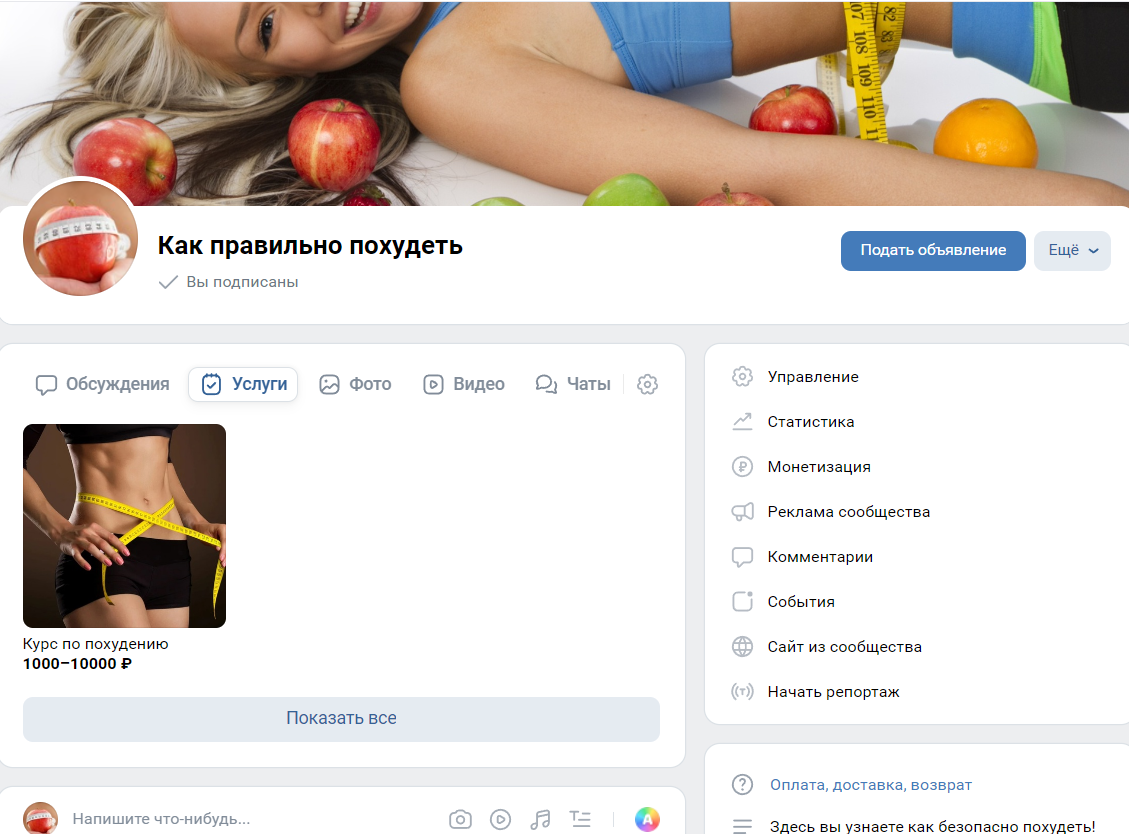Click the Показать все button
Image resolution: width=1129 pixels, height=834 pixels.
[x=341, y=718]
